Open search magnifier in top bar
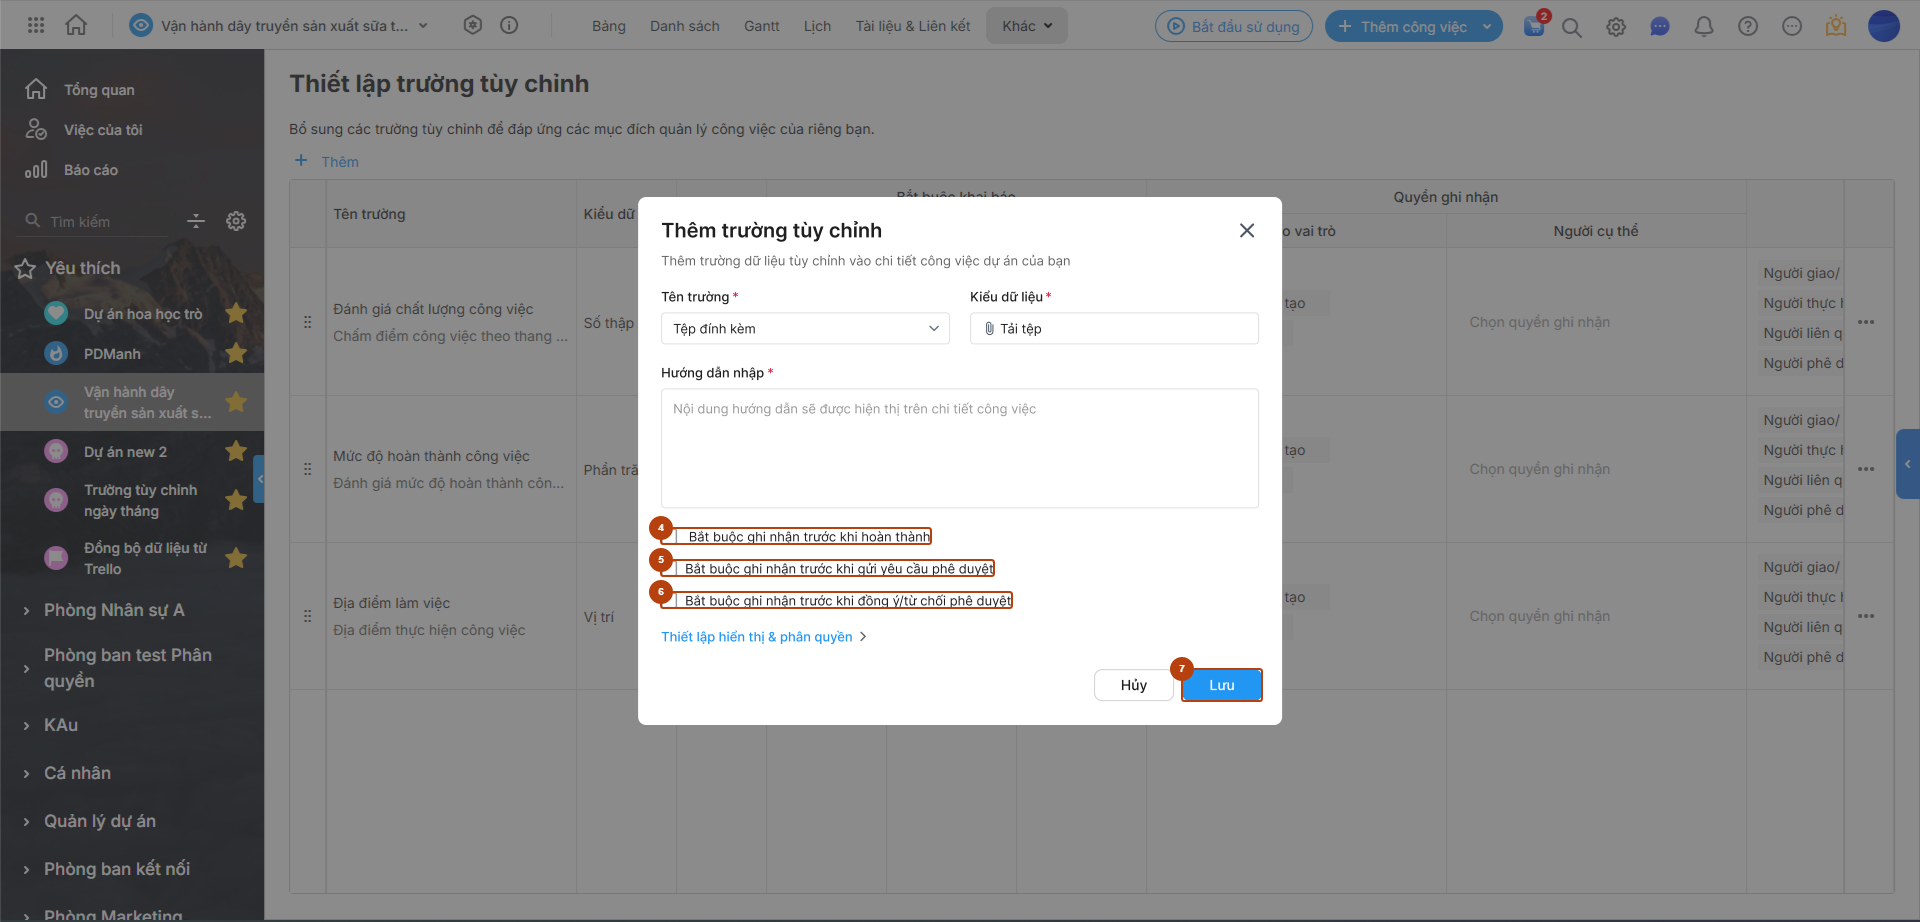Viewport: 1920px width, 922px height. (1572, 27)
